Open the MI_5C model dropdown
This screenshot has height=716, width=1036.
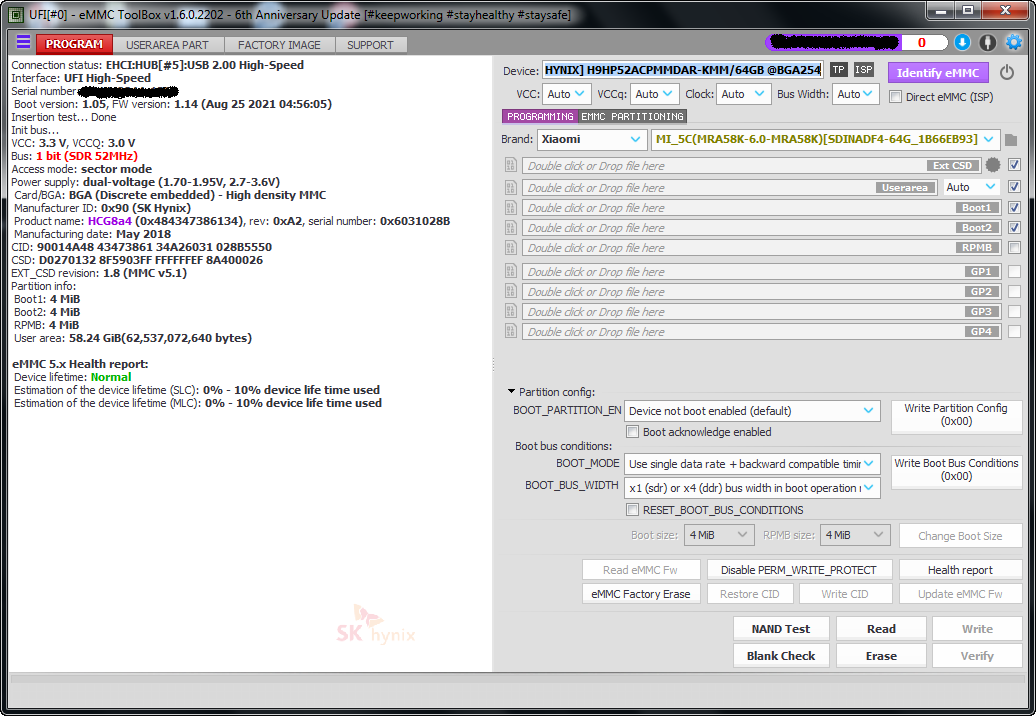pyautogui.click(x=825, y=139)
